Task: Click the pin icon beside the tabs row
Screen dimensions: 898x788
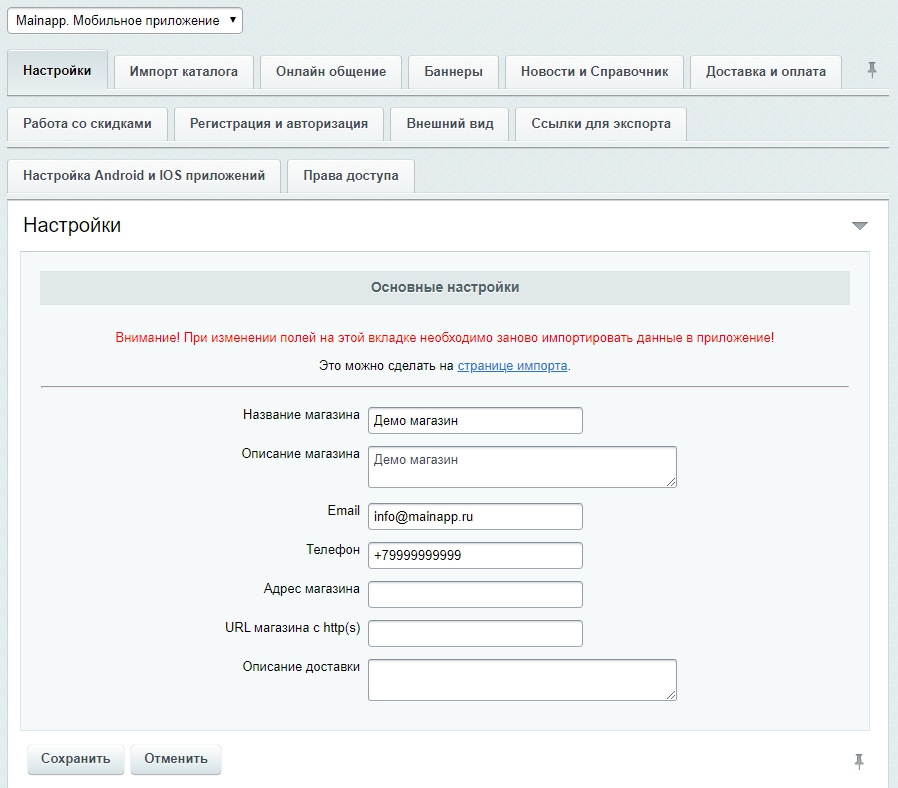Action: pyautogui.click(x=872, y=70)
